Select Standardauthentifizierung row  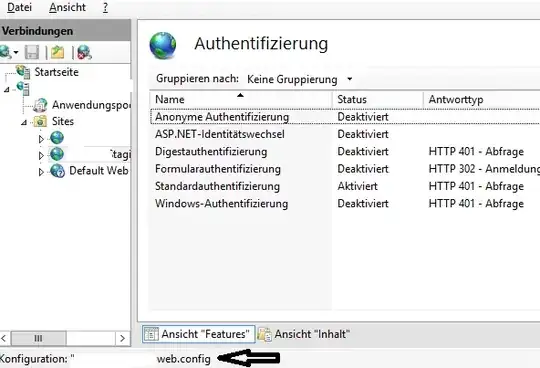pos(345,186)
